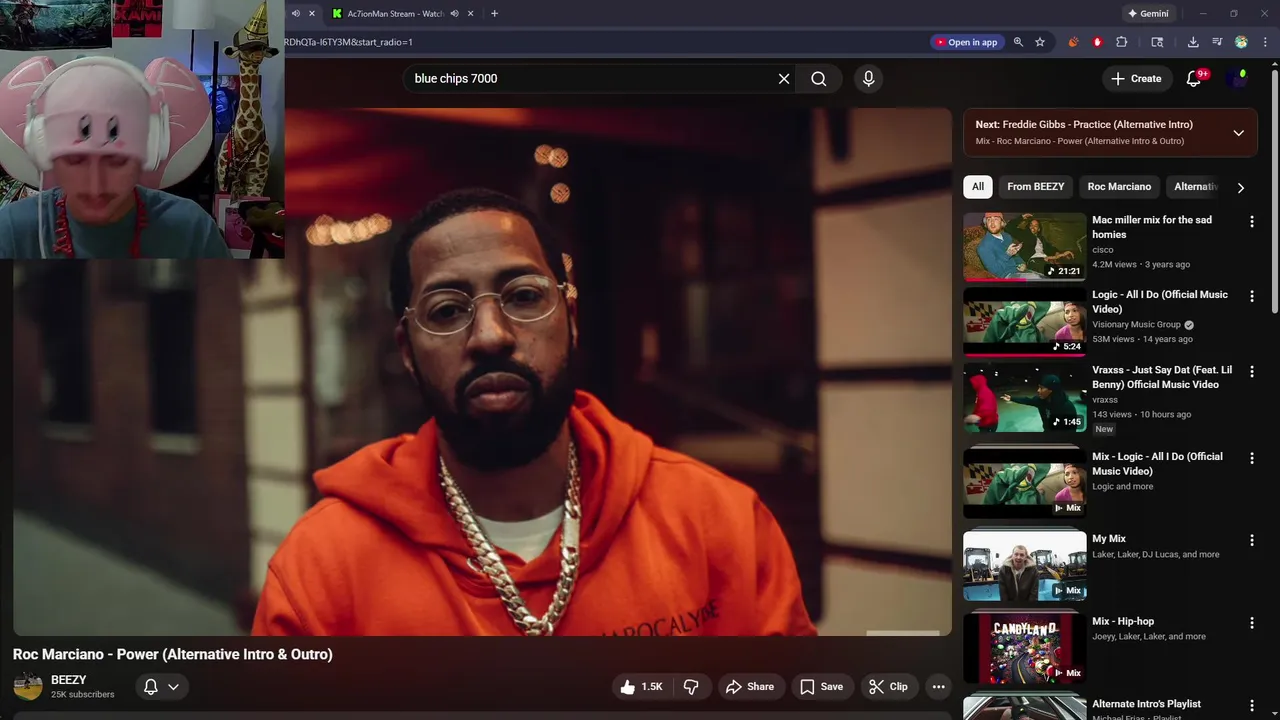Toggle the BEEZY notification bell
This screenshot has height=720, width=1280.
151,687
